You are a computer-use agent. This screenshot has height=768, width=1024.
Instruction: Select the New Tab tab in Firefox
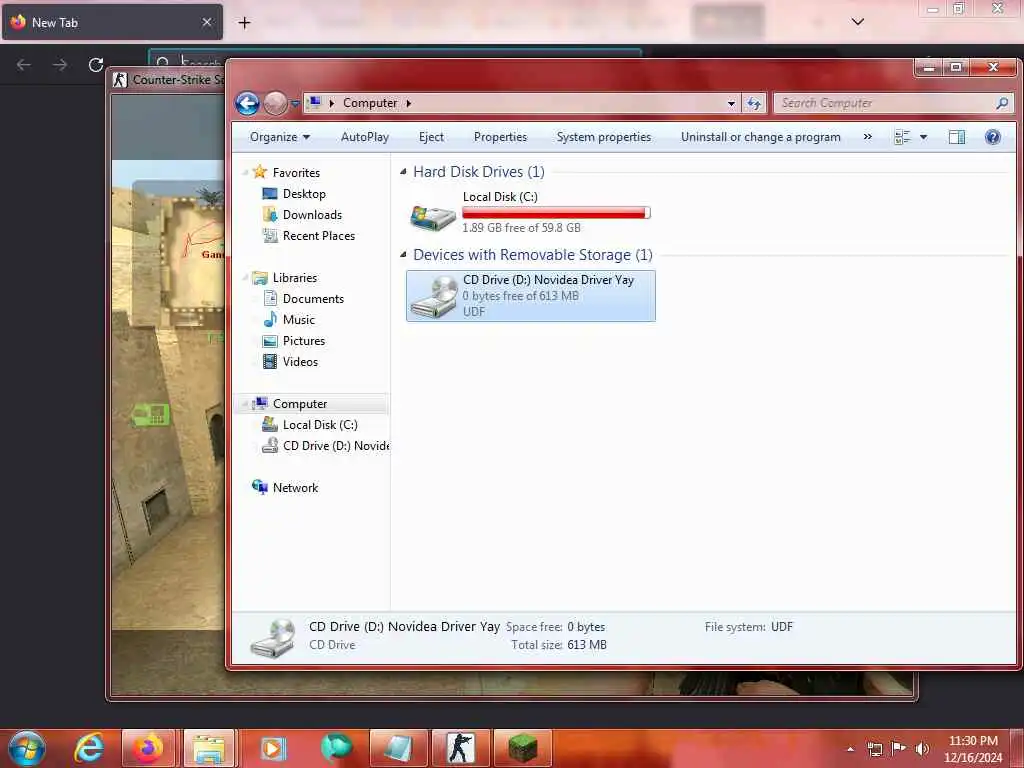pyautogui.click(x=112, y=22)
